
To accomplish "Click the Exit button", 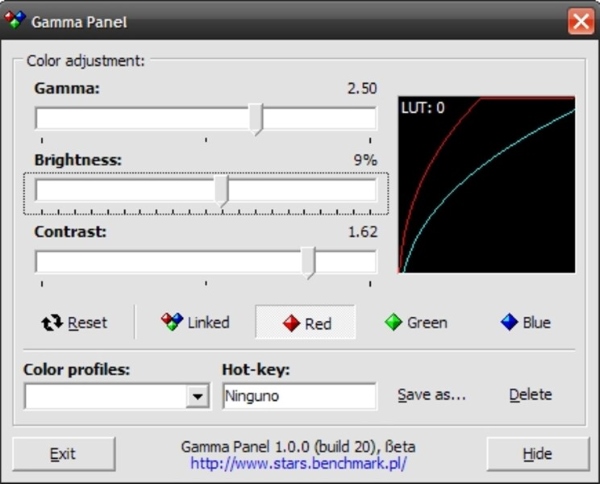I will (x=63, y=454).
